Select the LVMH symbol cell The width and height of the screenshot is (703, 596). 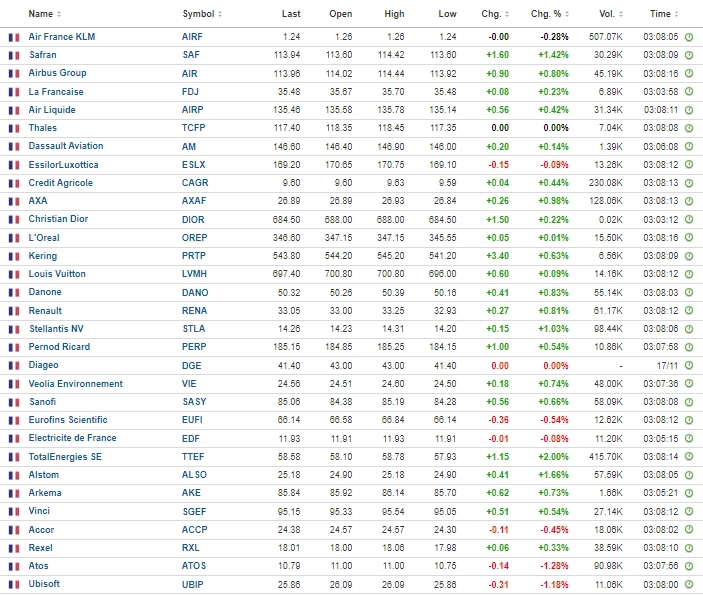click(x=194, y=274)
